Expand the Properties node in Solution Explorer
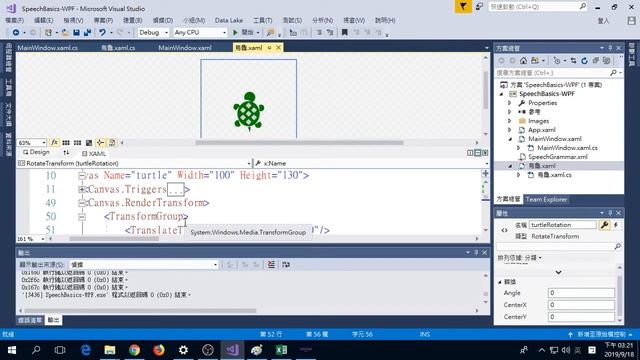Screen dimensions: 640x360 coord(509,103)
